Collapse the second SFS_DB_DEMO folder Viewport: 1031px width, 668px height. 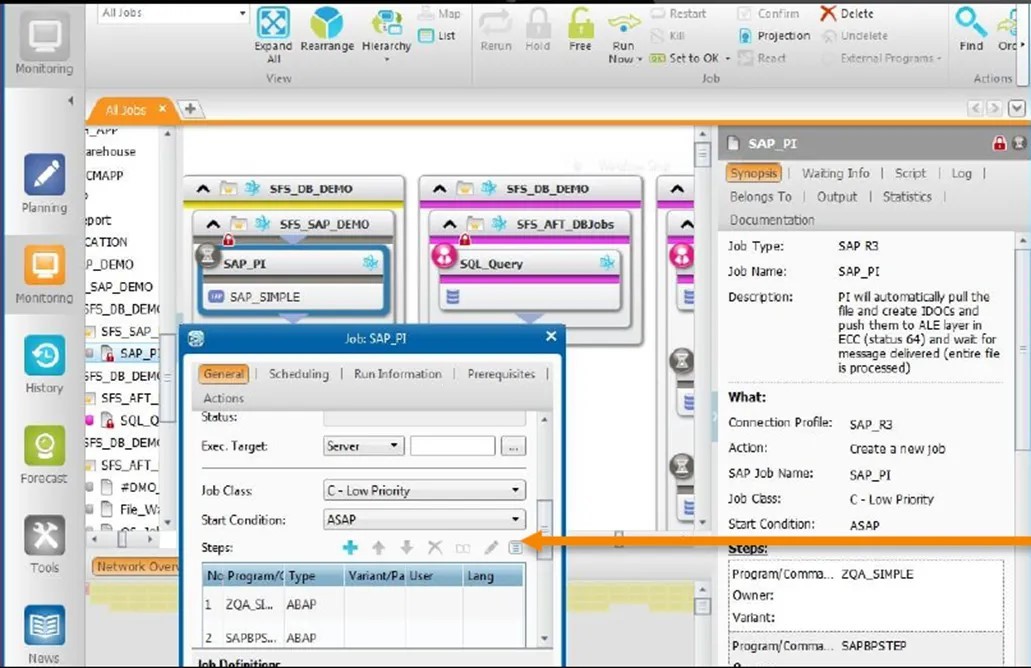coord(439,189)
